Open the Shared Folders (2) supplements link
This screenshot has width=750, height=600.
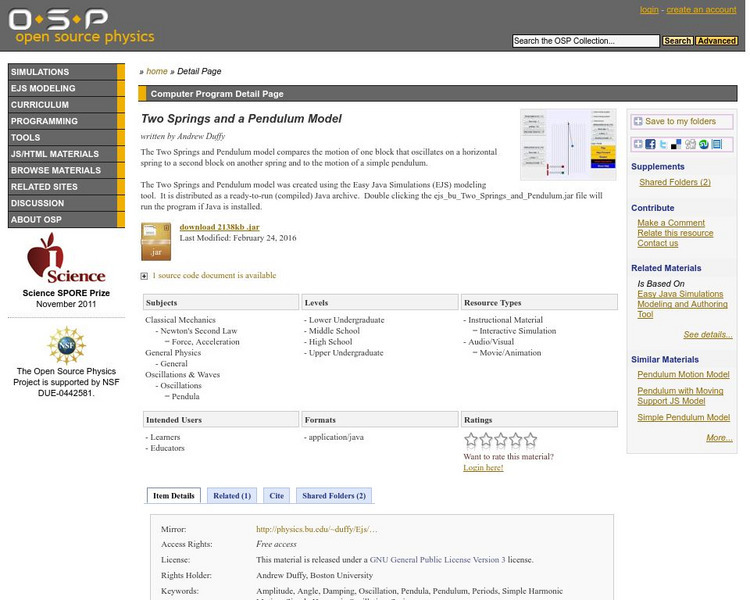[674, 182]
